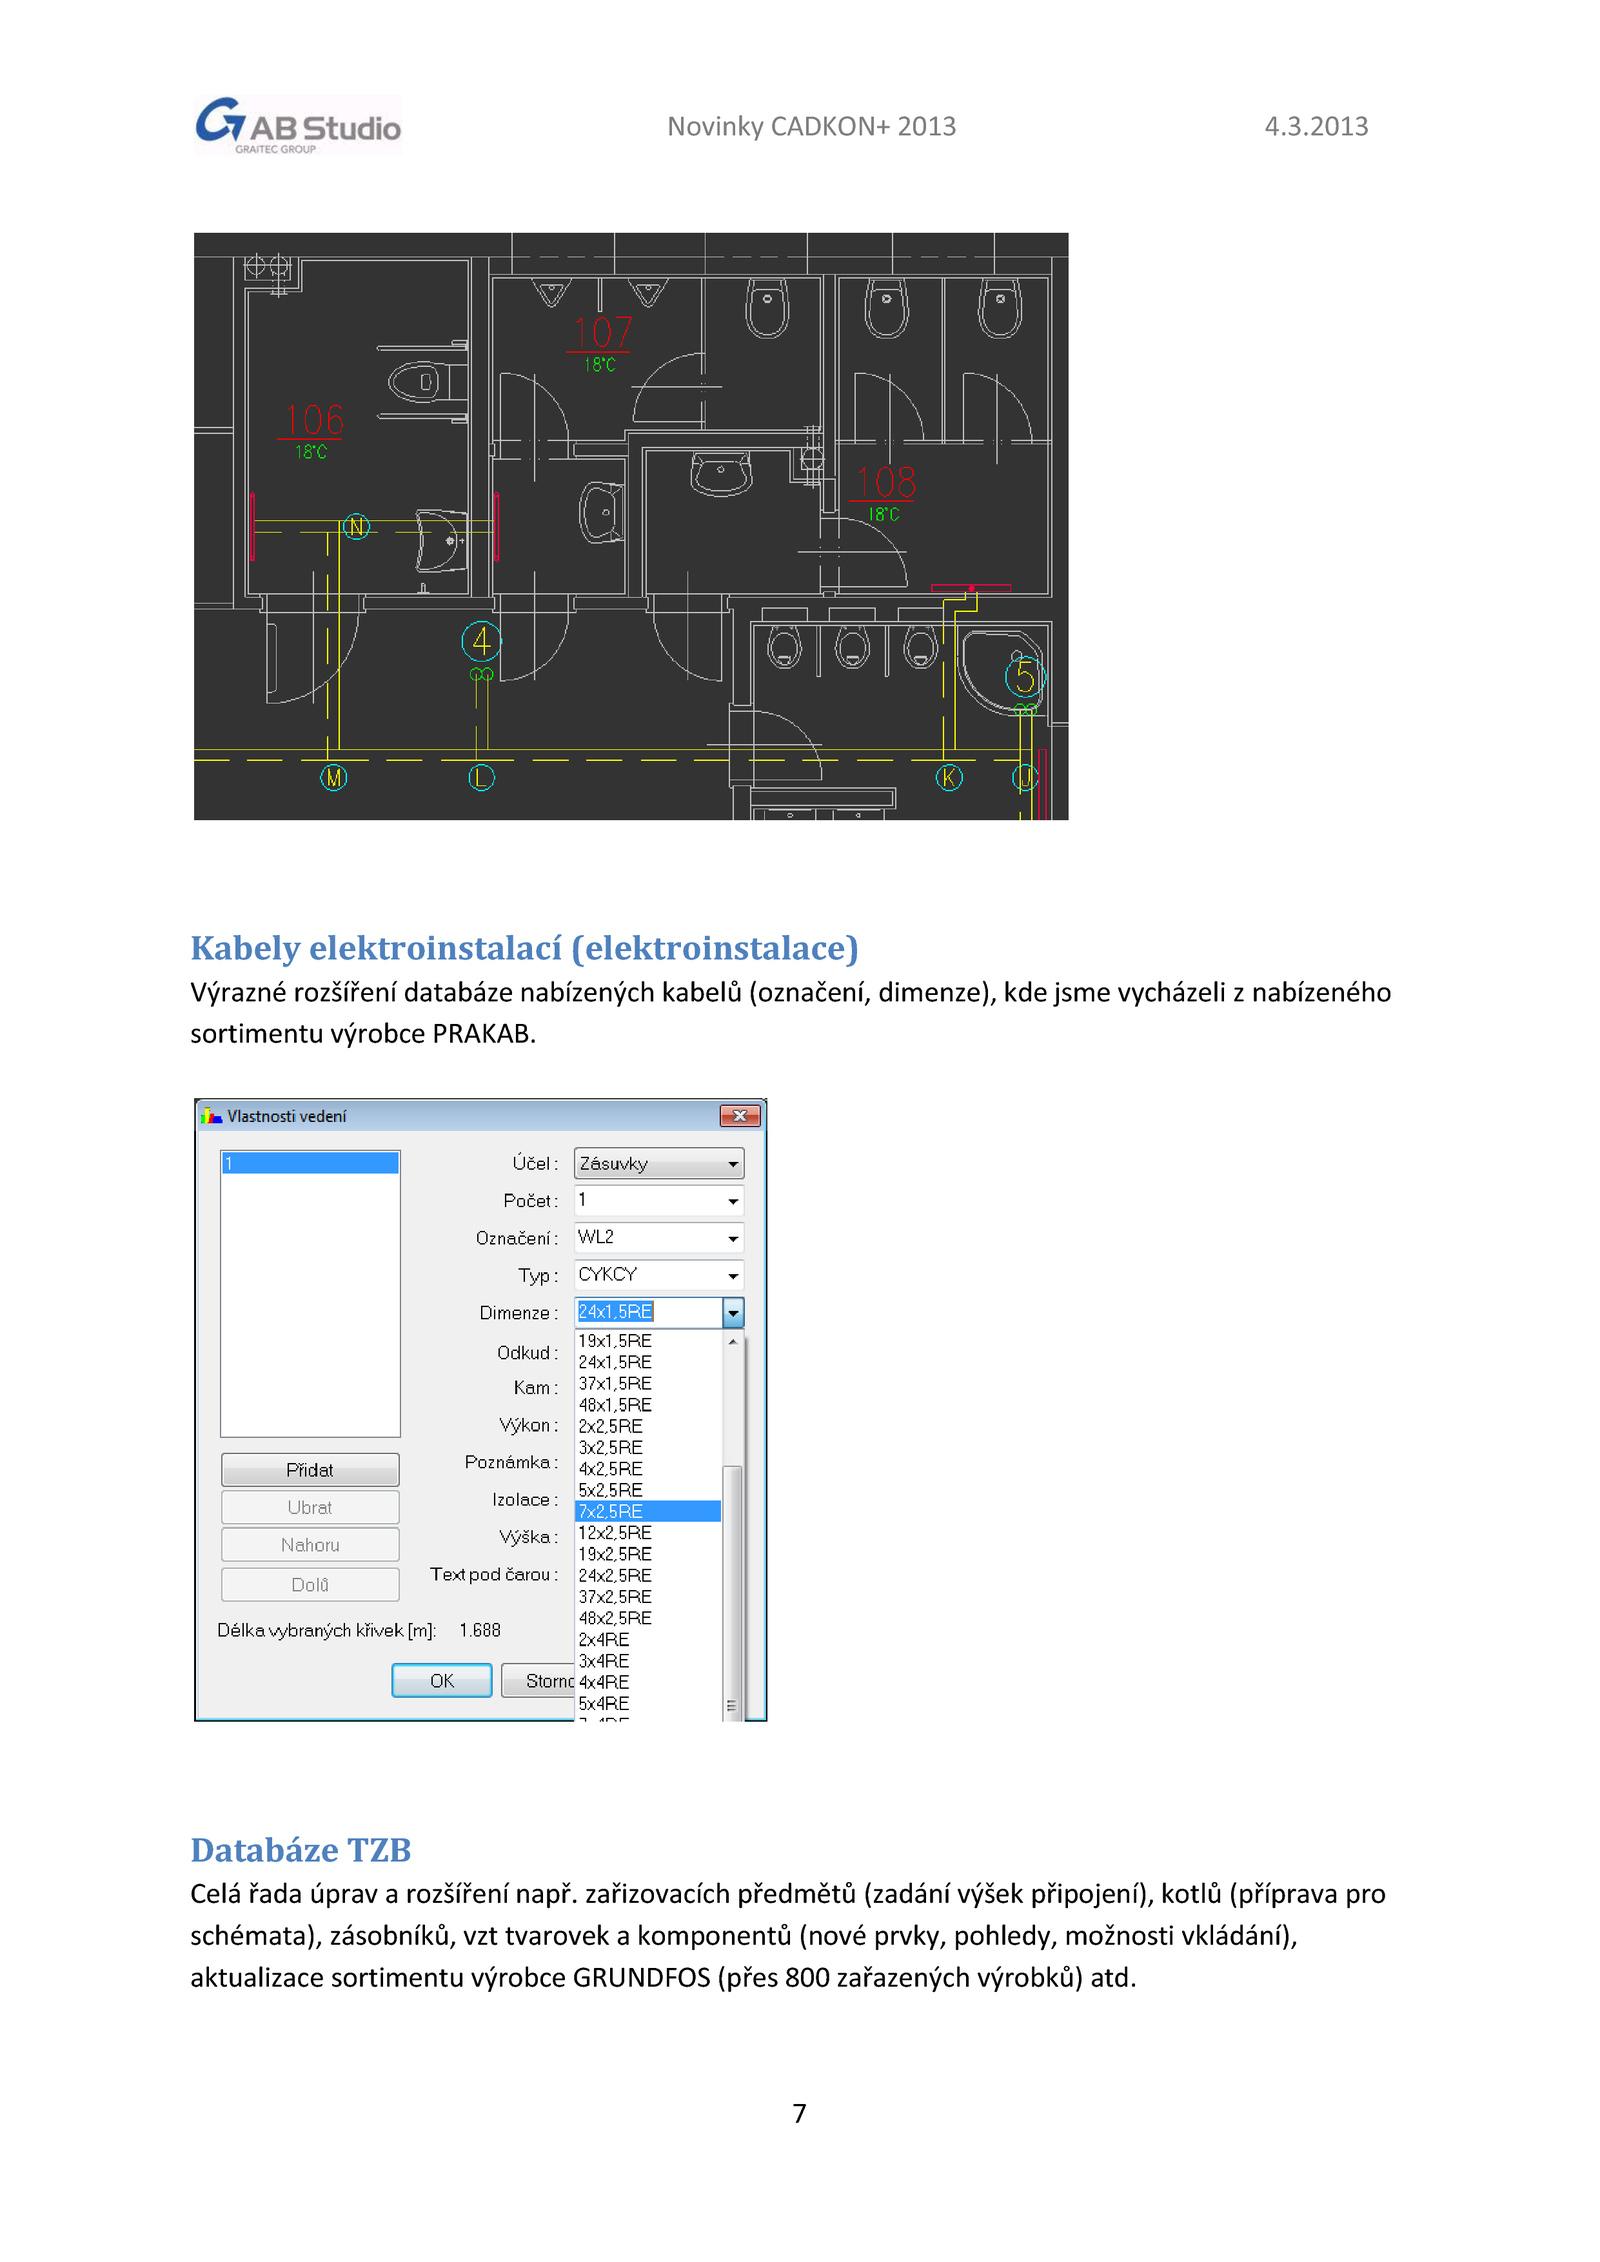Click circled marker M in drawing
The image size is (1600, 2262).
(x=334, y=777)
